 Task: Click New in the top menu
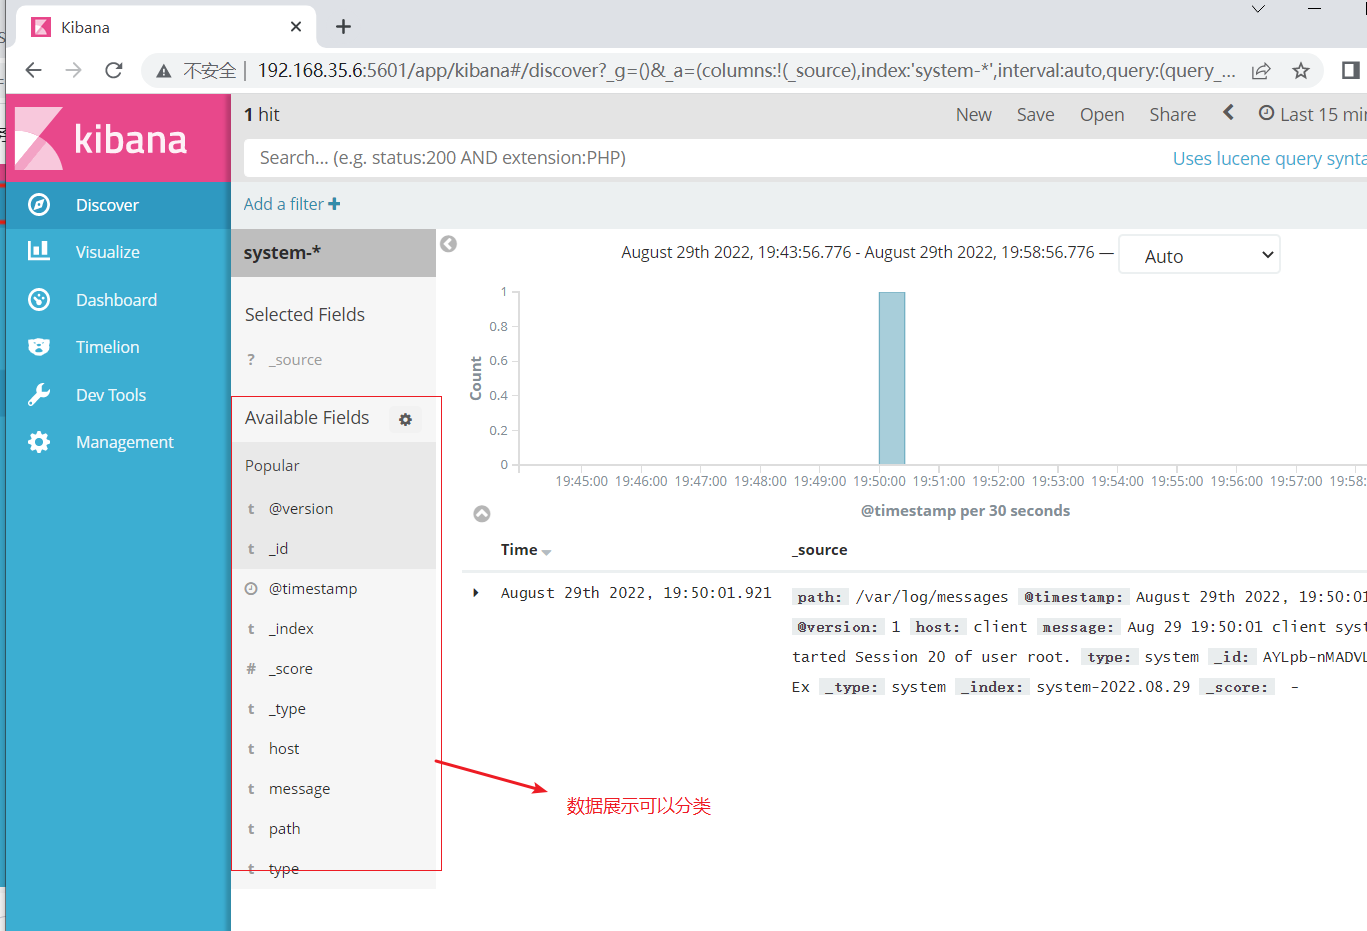tap(973, 115)
